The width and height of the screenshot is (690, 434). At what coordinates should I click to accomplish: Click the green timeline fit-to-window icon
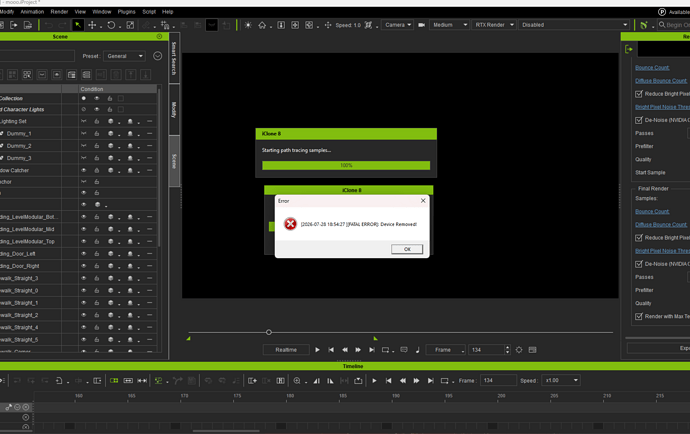click(114, 381)
